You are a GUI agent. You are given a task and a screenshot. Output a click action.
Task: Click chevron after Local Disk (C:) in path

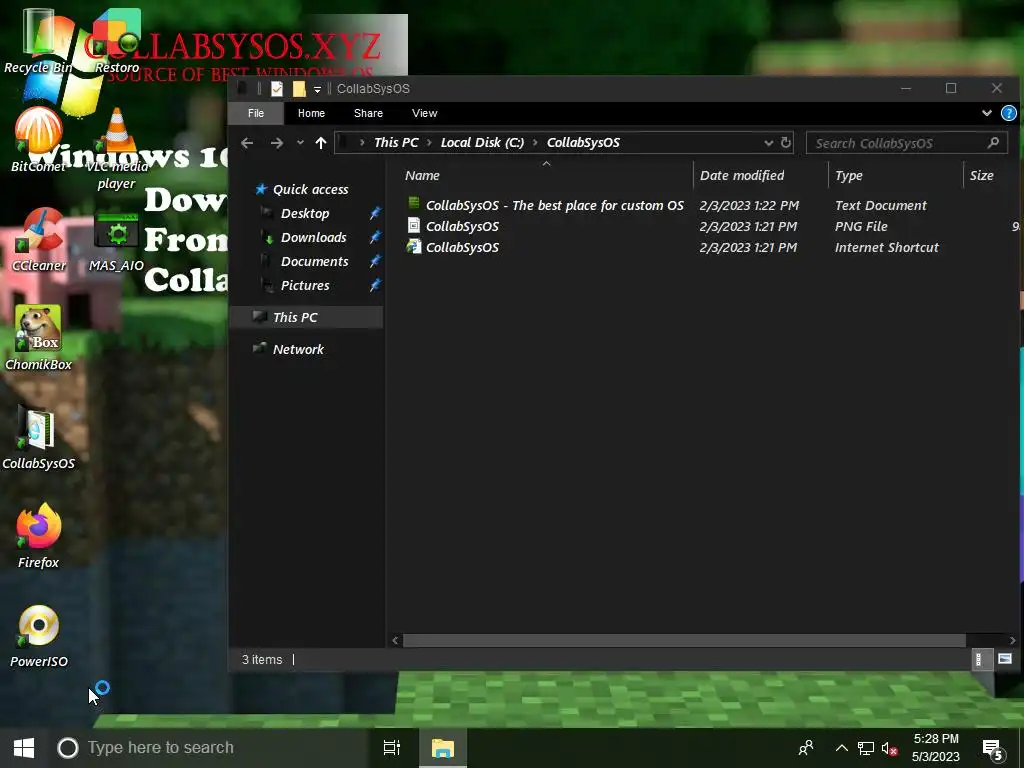(536, 143)
